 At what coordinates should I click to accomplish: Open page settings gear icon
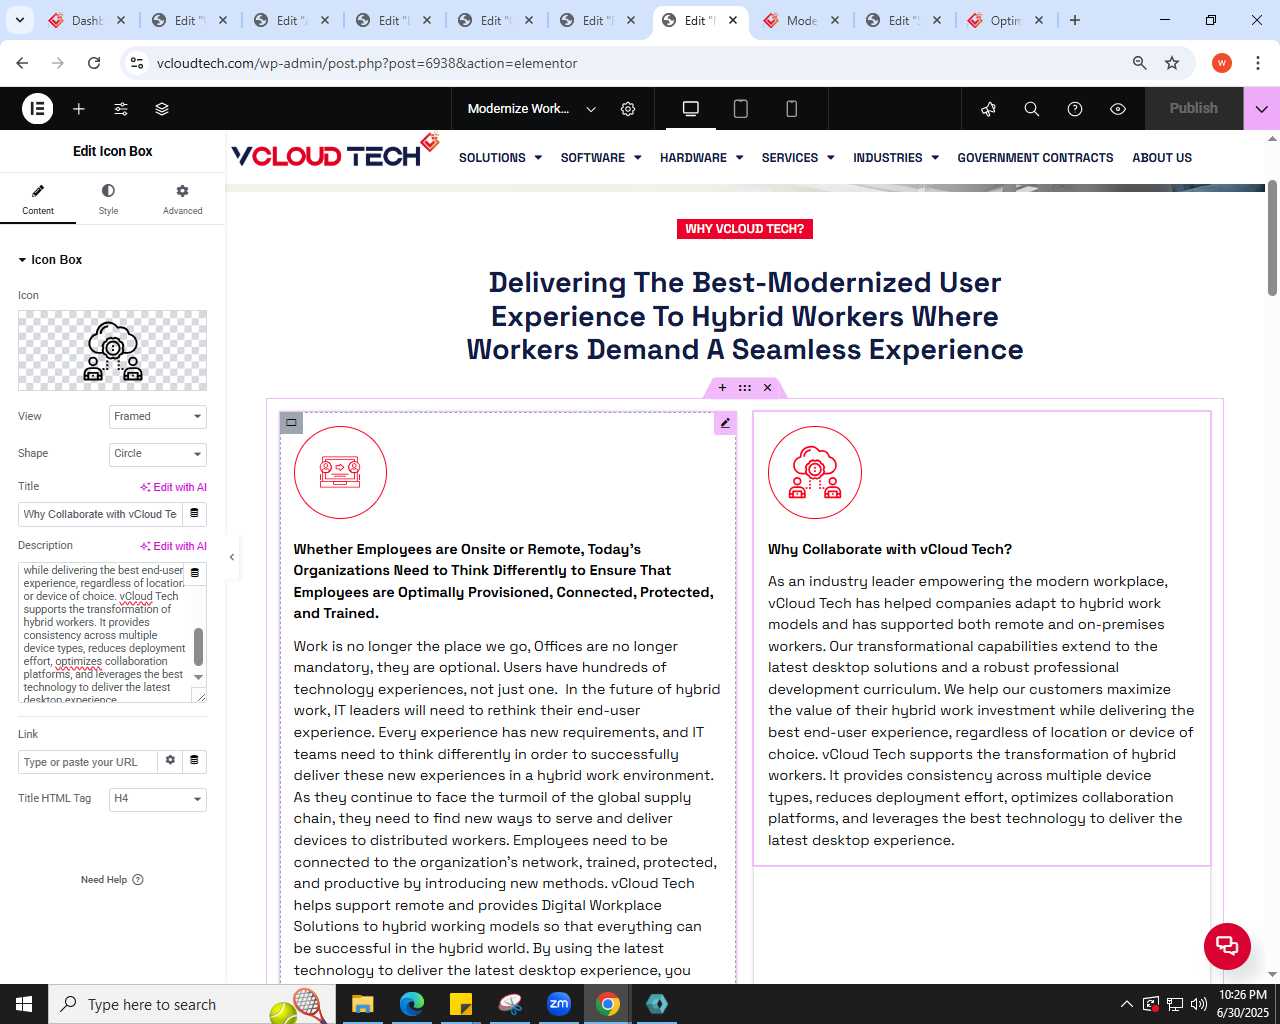point(628,109)
